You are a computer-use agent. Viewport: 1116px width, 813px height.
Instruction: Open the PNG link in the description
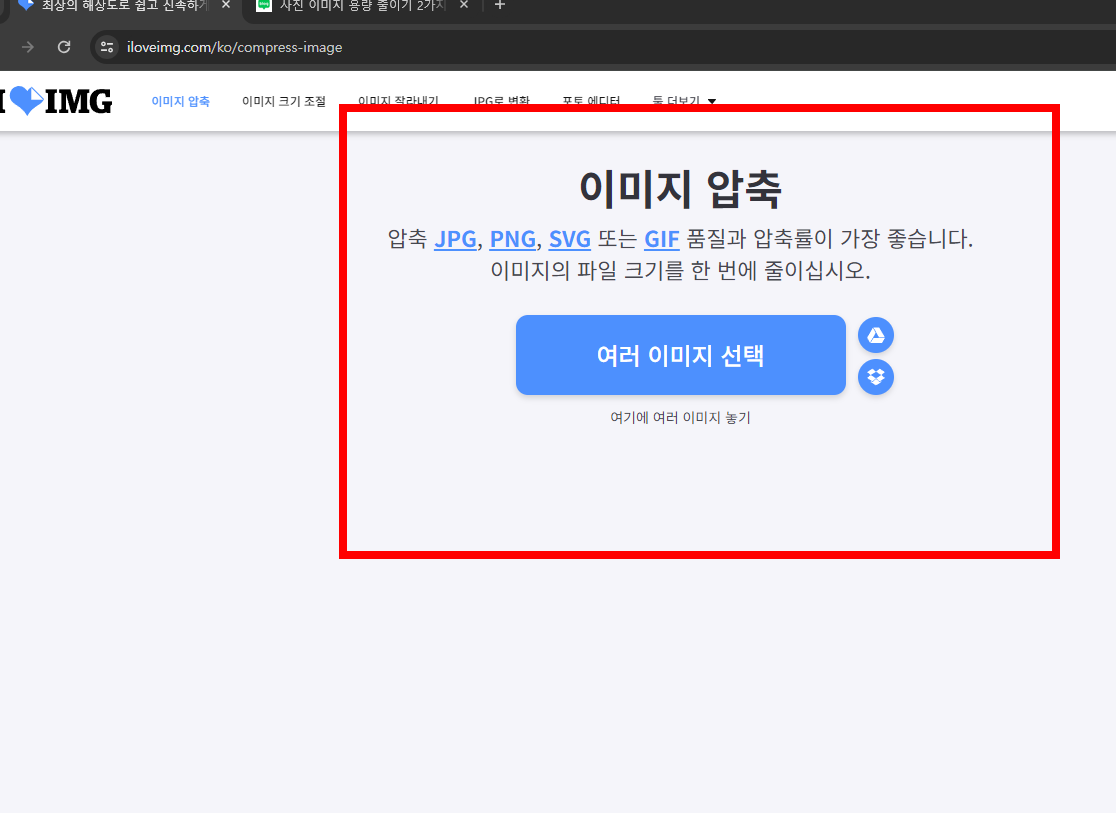(x=513, y=239)
